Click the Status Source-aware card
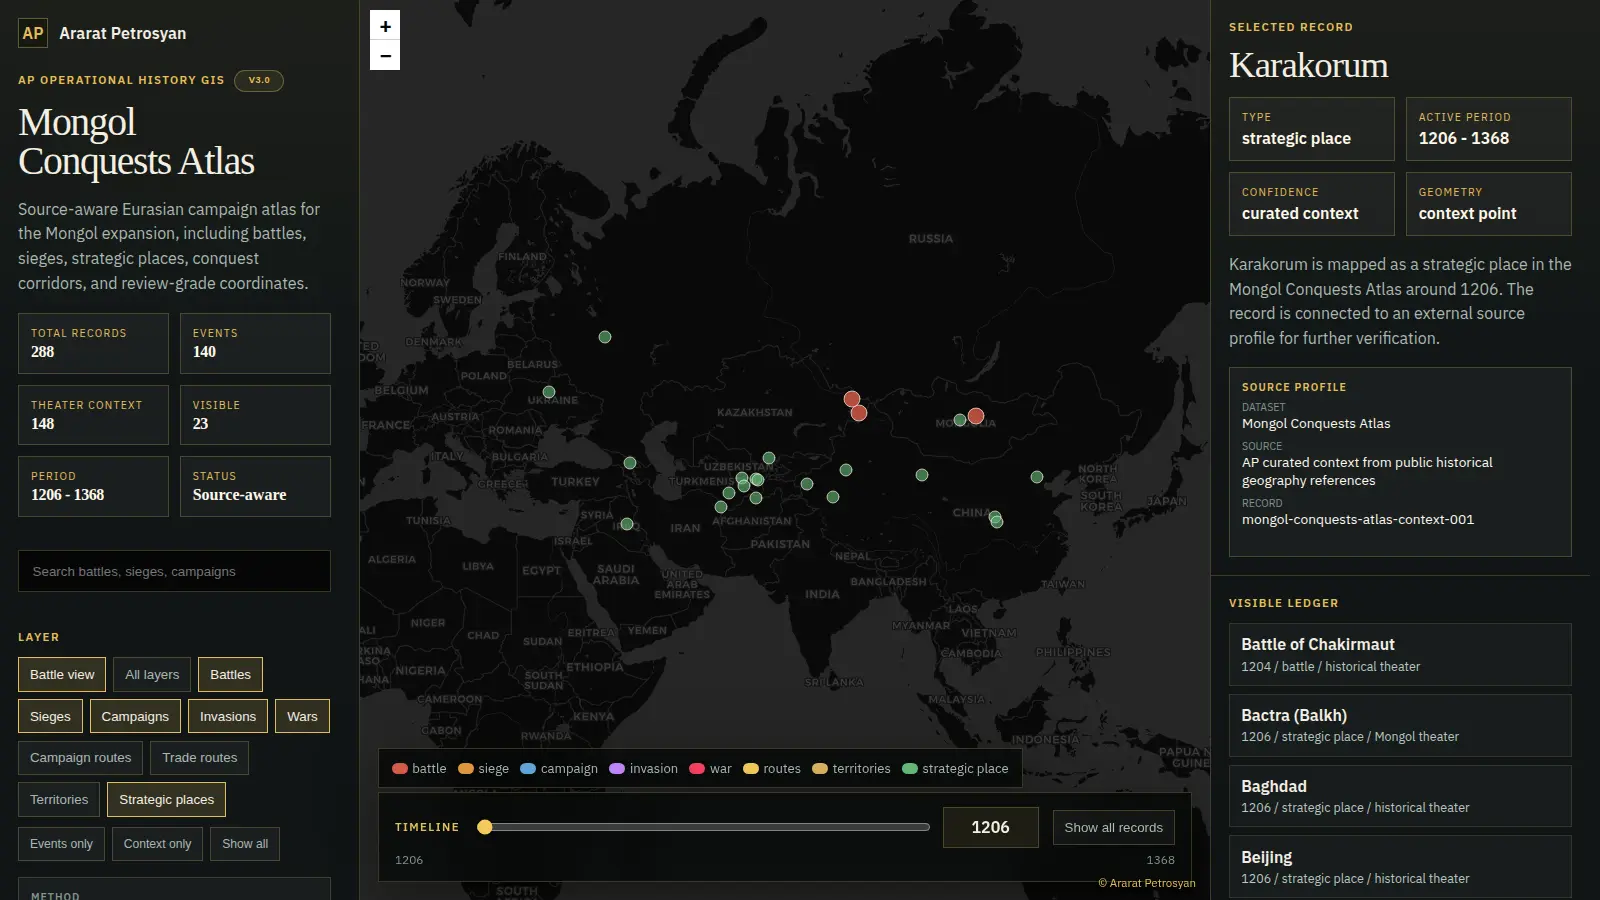Viewport: 1600px width, 900px height. (255, 486)
